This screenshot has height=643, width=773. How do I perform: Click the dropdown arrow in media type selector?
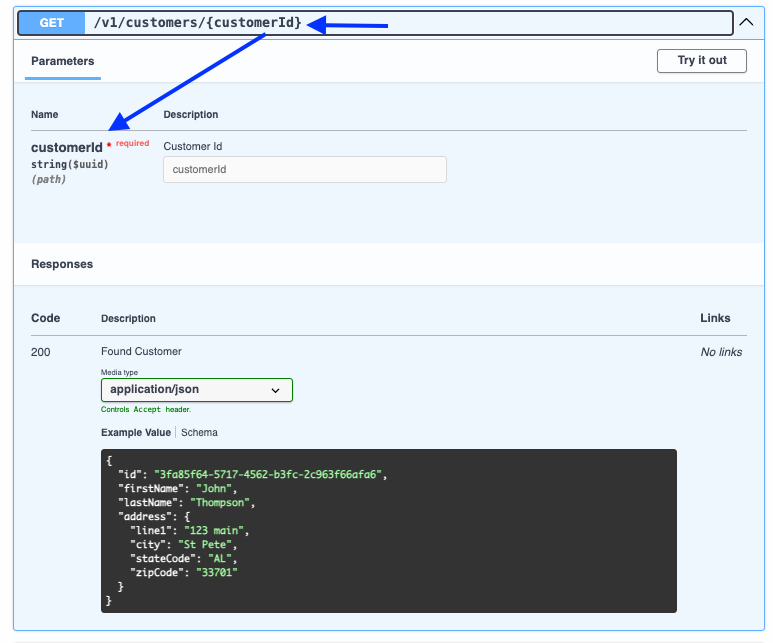click(x=275, y=391)
